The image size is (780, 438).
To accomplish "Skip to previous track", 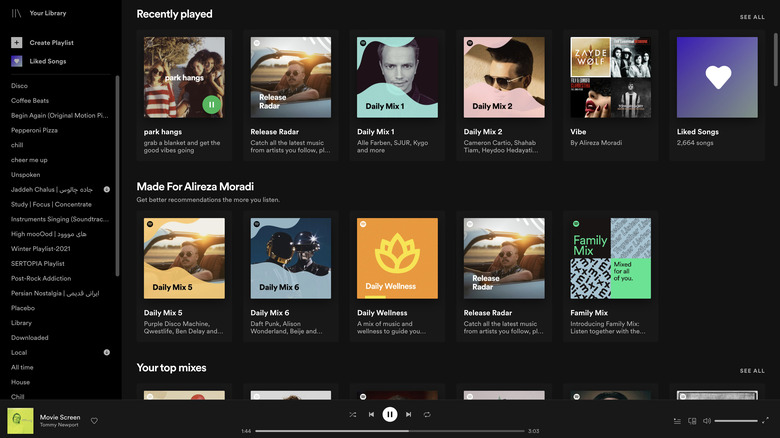I will point(371,414).
